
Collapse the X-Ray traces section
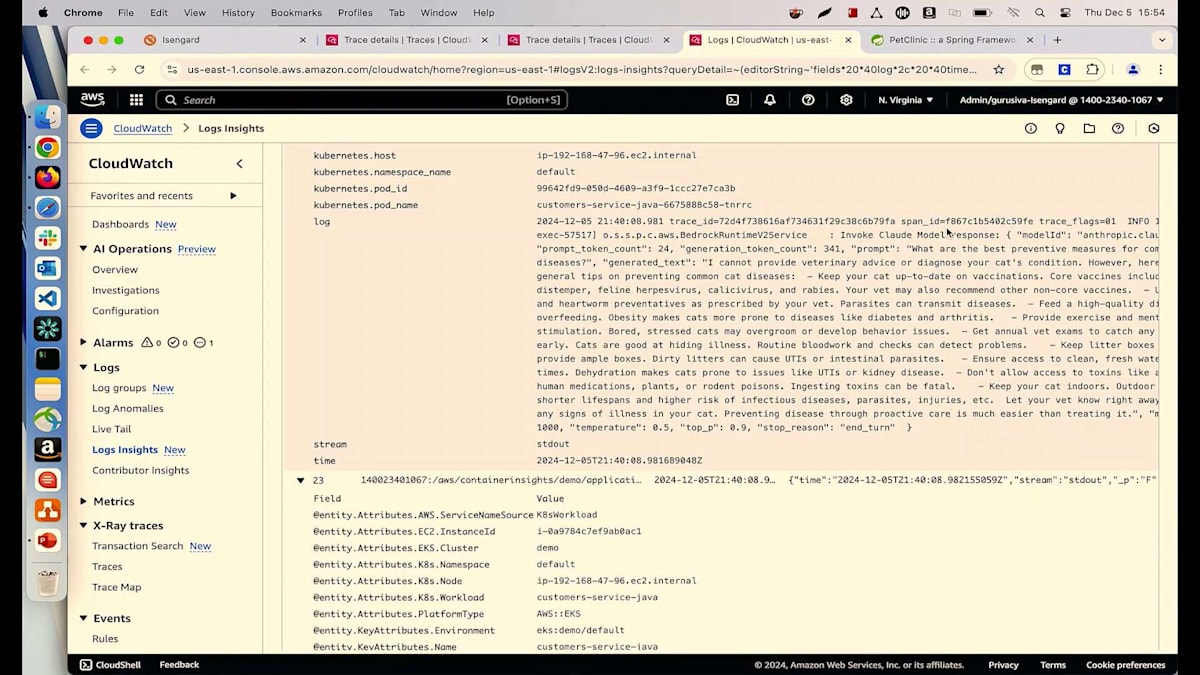[84, 525]
